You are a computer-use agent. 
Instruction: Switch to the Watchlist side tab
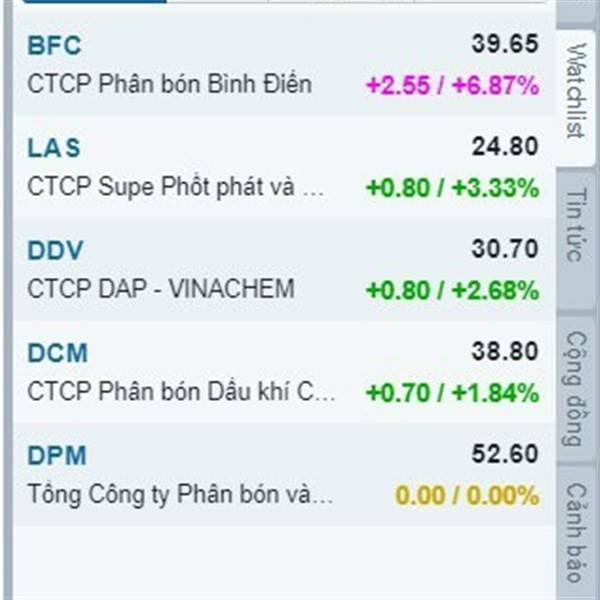pos(576,91)
